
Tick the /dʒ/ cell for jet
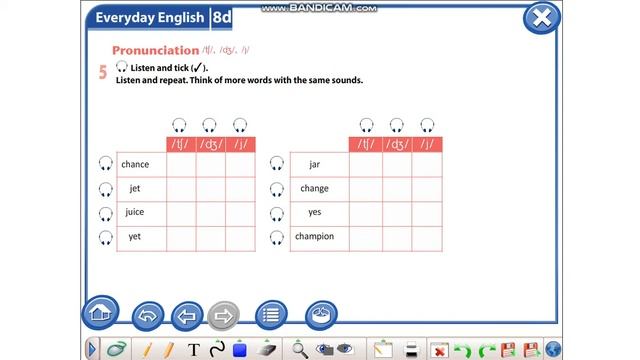click(211, 189)
